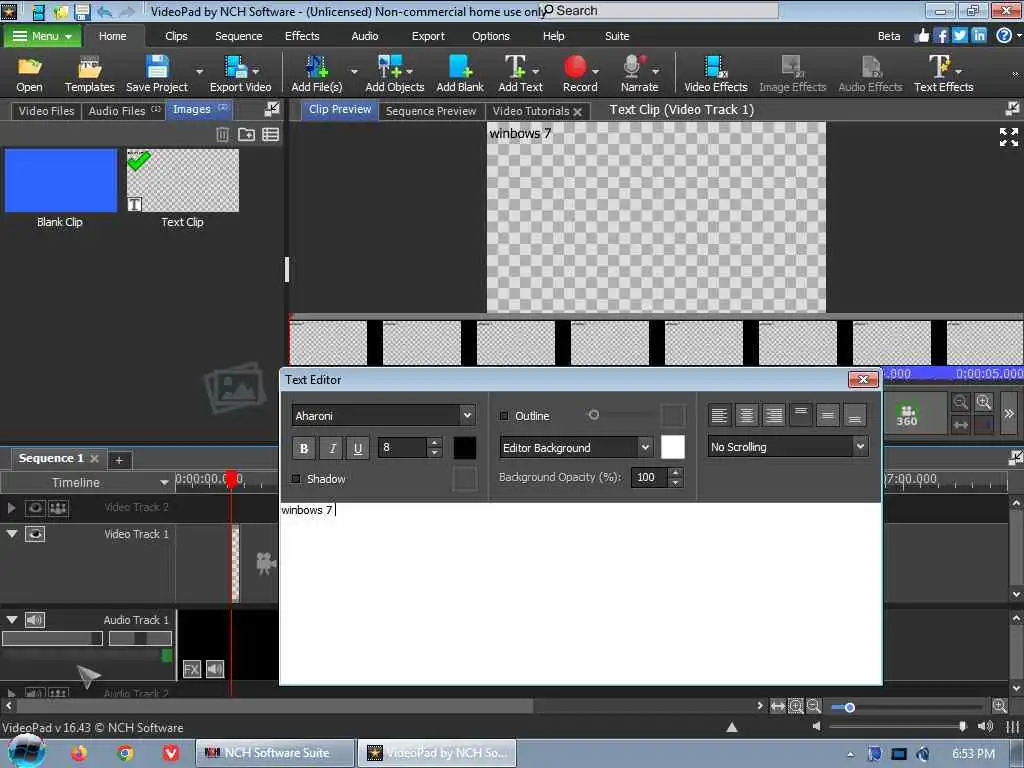Screen dimensions: 1024x768
Task: Increase the font size stepper
Action: pos(435,442)
